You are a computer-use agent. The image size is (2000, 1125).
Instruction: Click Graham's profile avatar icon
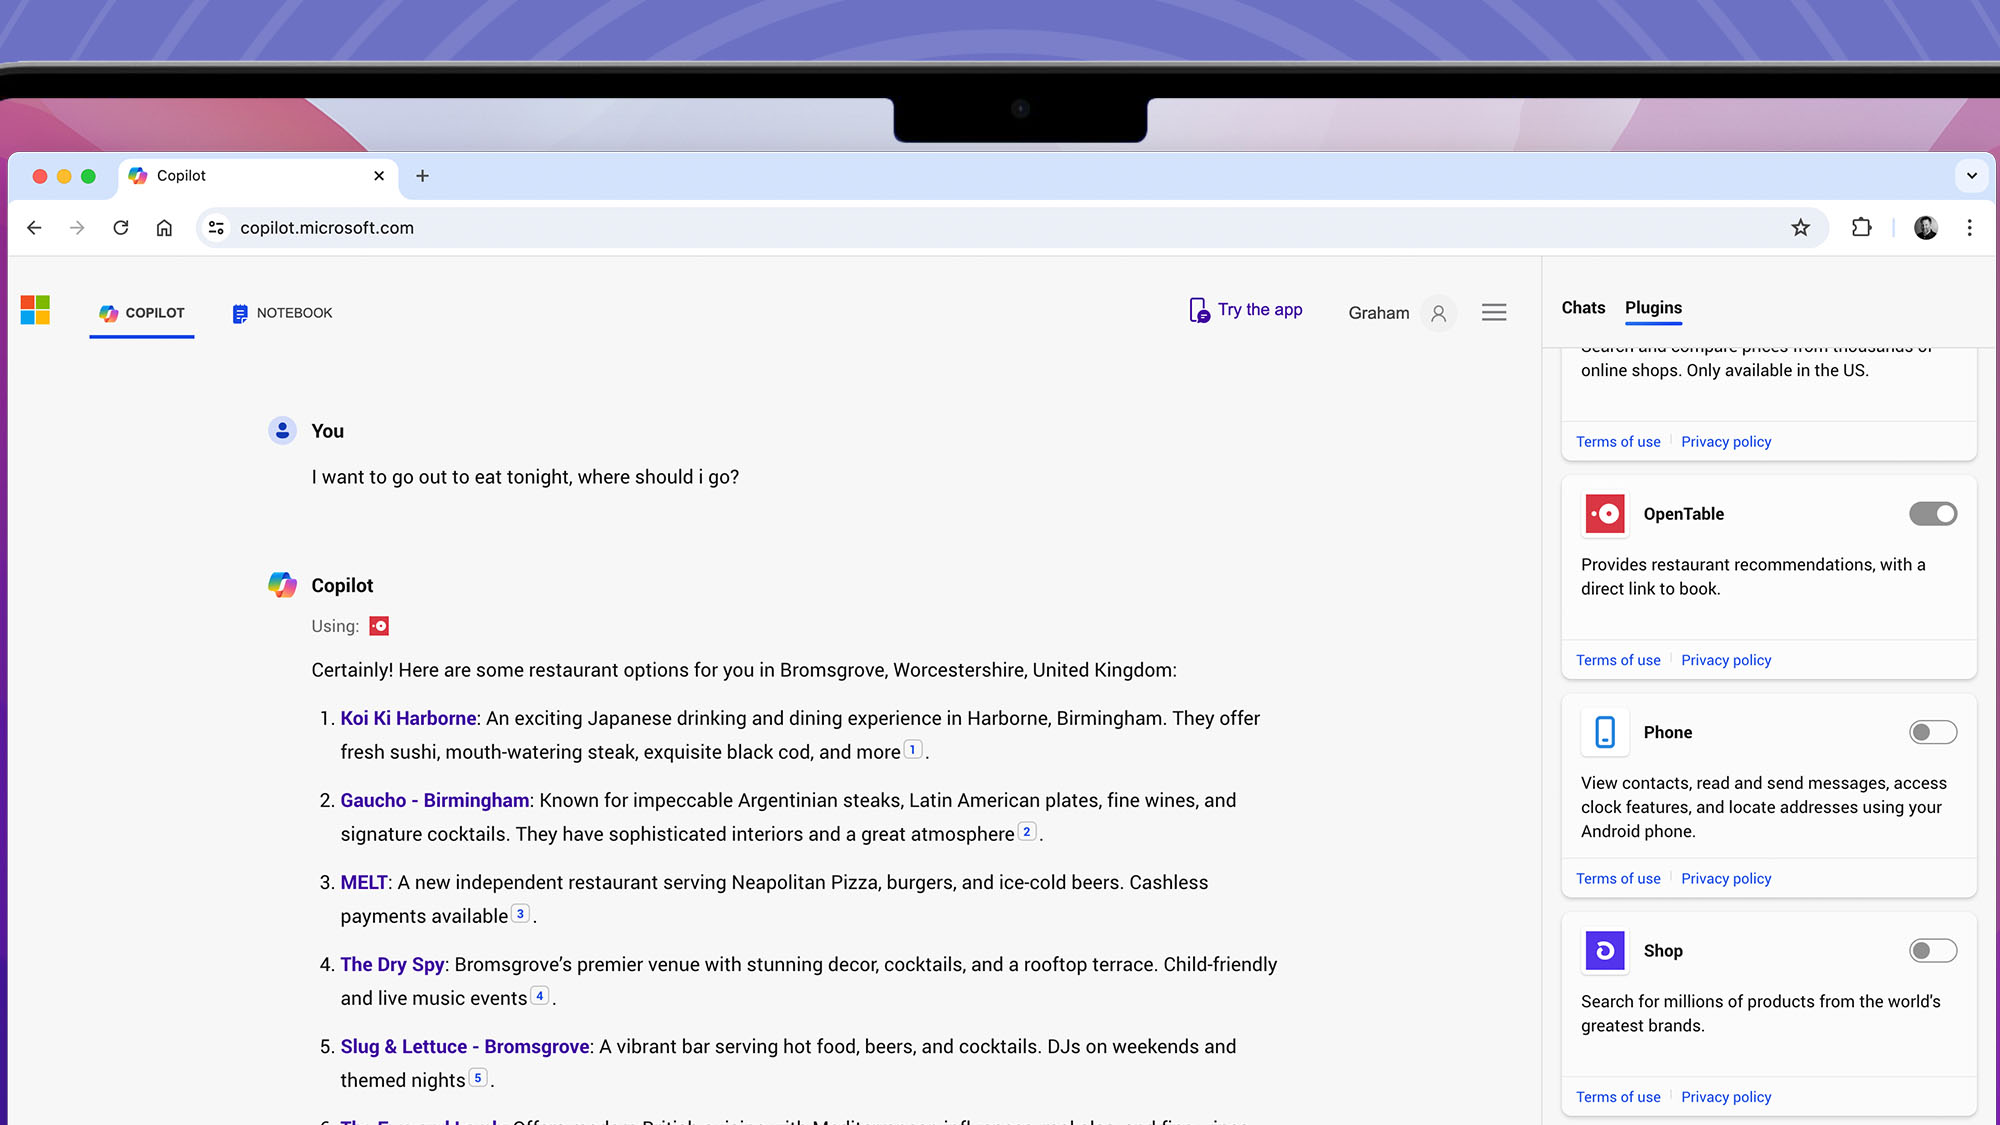1438,313
